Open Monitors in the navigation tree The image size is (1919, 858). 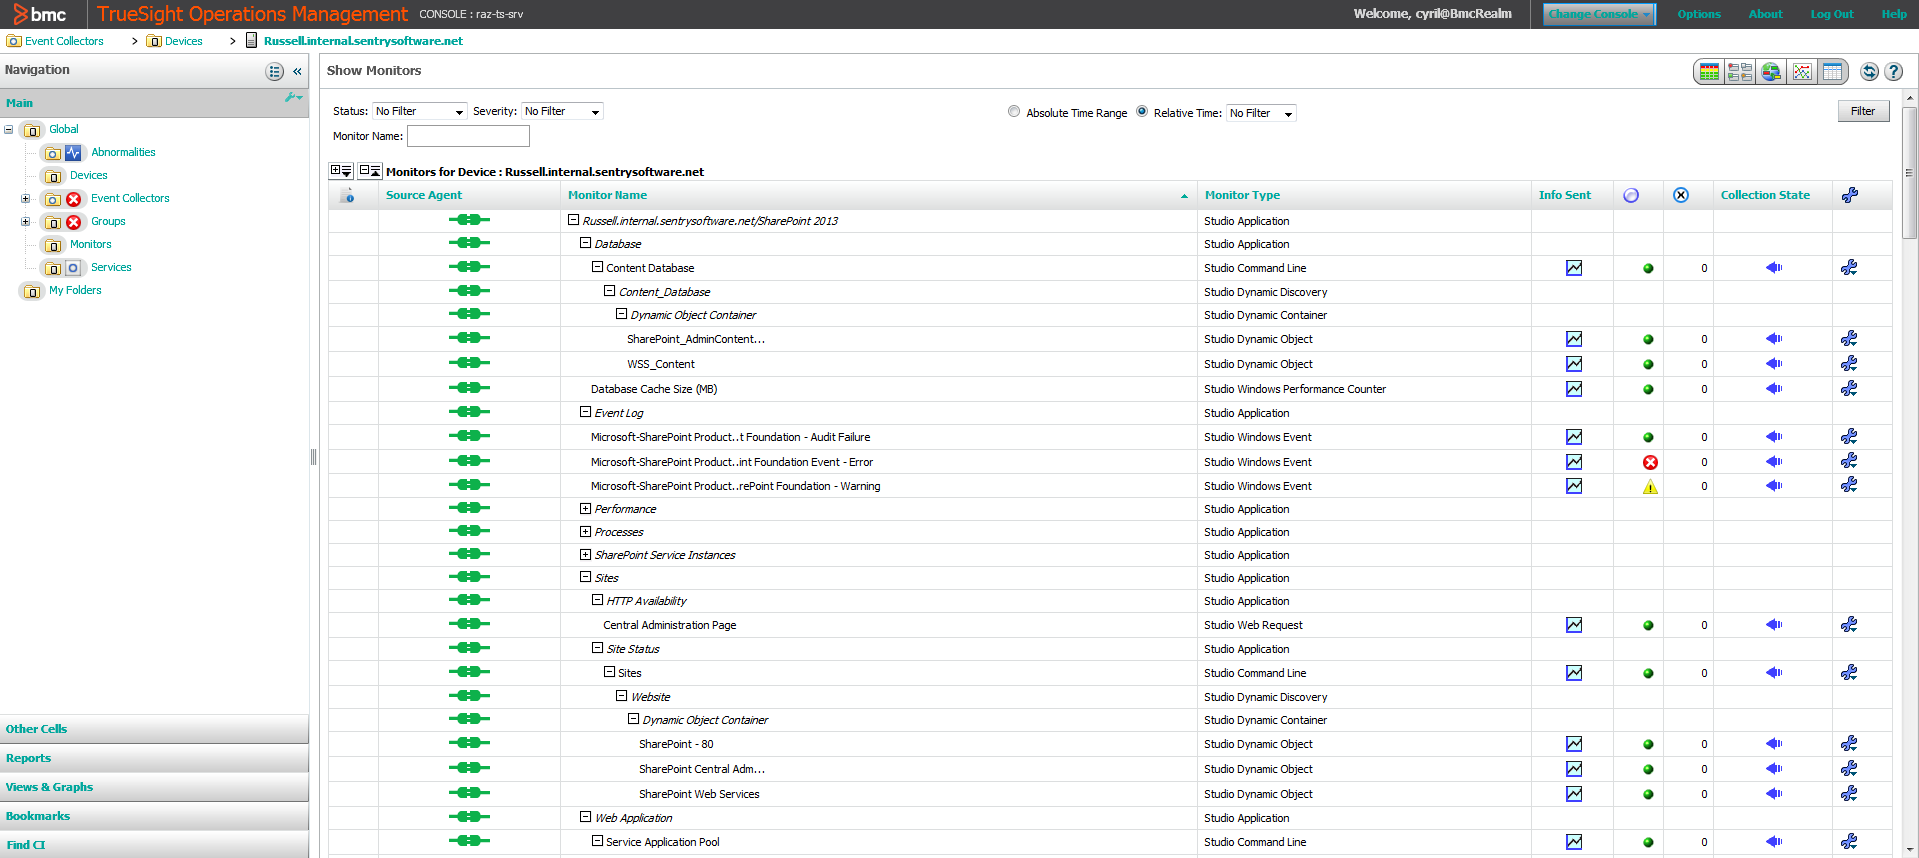tap(91, 245)
